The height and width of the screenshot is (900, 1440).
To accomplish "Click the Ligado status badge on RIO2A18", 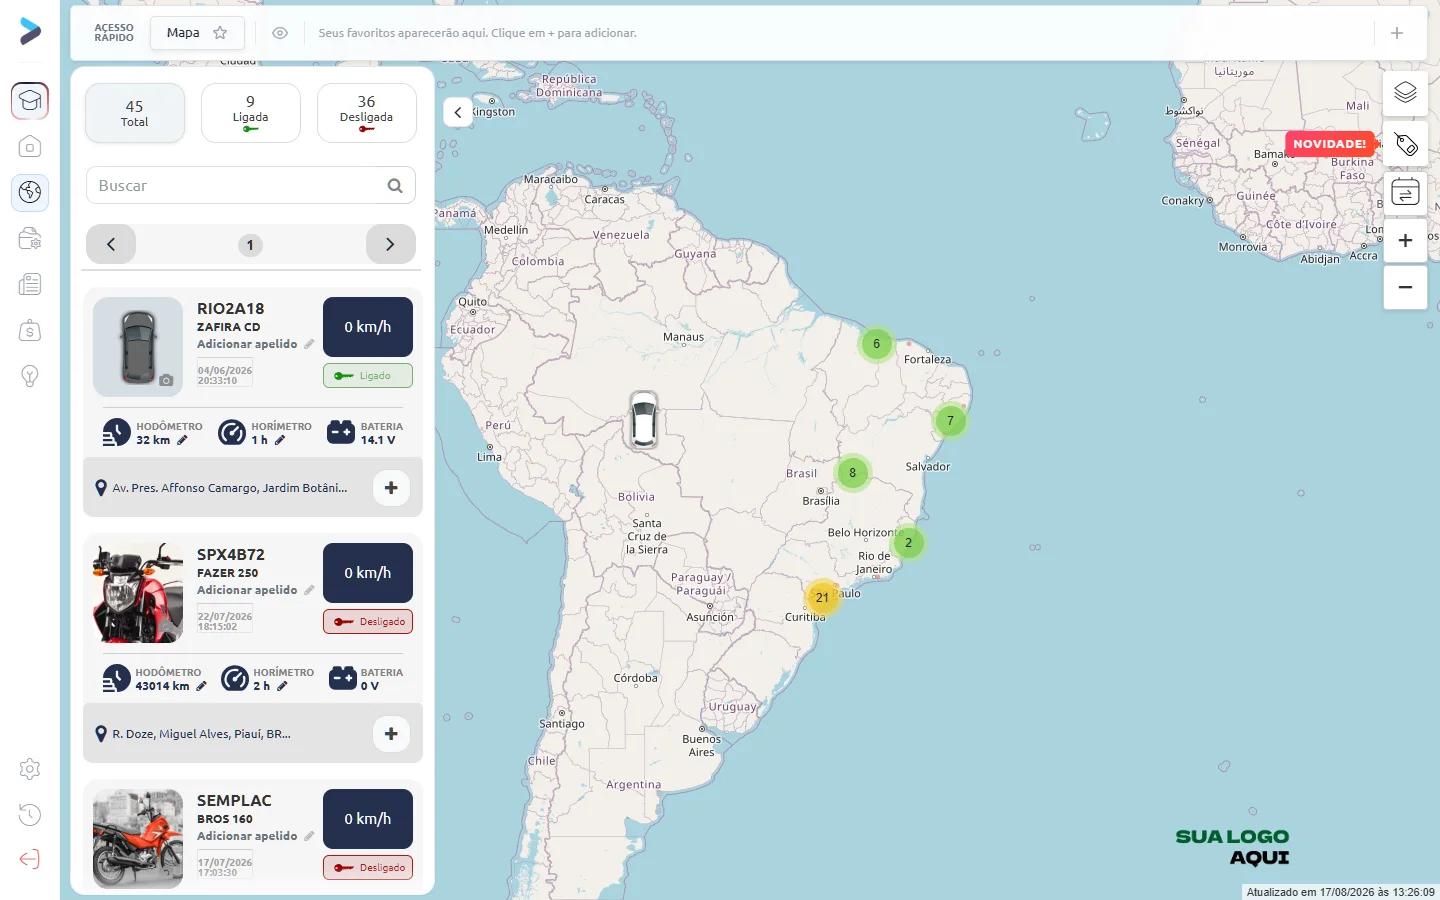I will 368,376.
